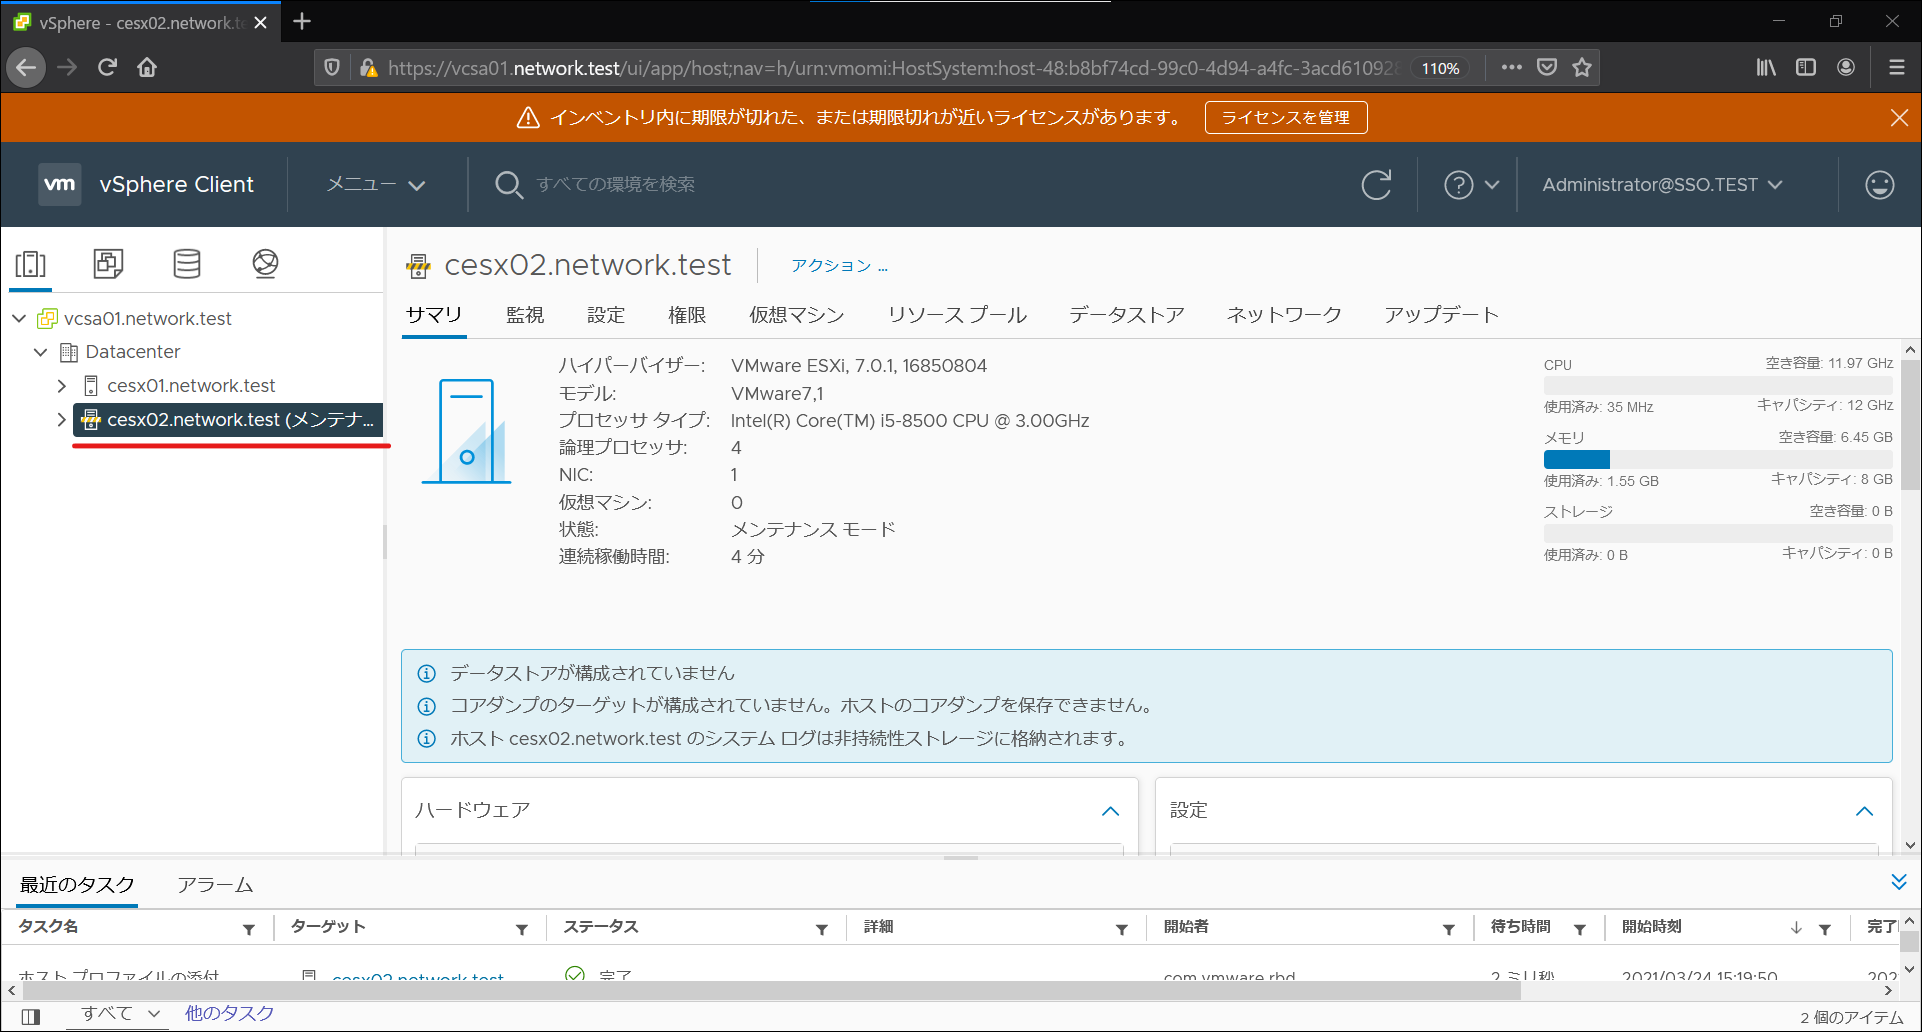This screenshot has width=1922, height=1032.
Task: Collapse the recent tasks panel
Action: (1899, 882)
